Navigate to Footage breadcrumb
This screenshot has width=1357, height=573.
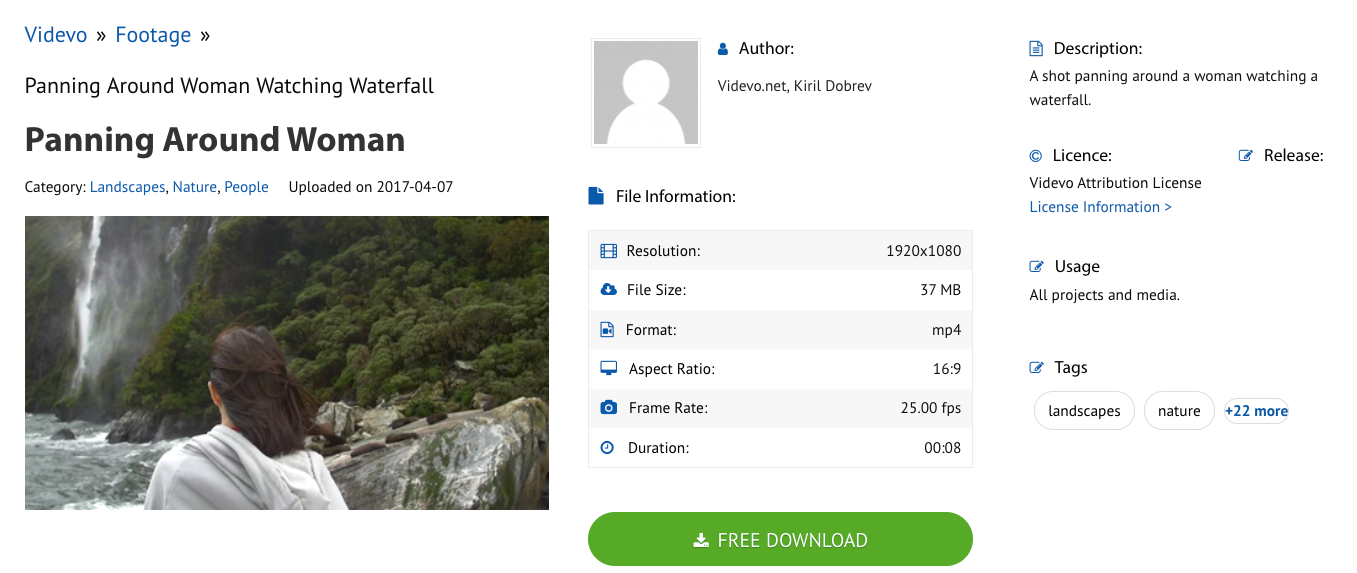(153, 35)
